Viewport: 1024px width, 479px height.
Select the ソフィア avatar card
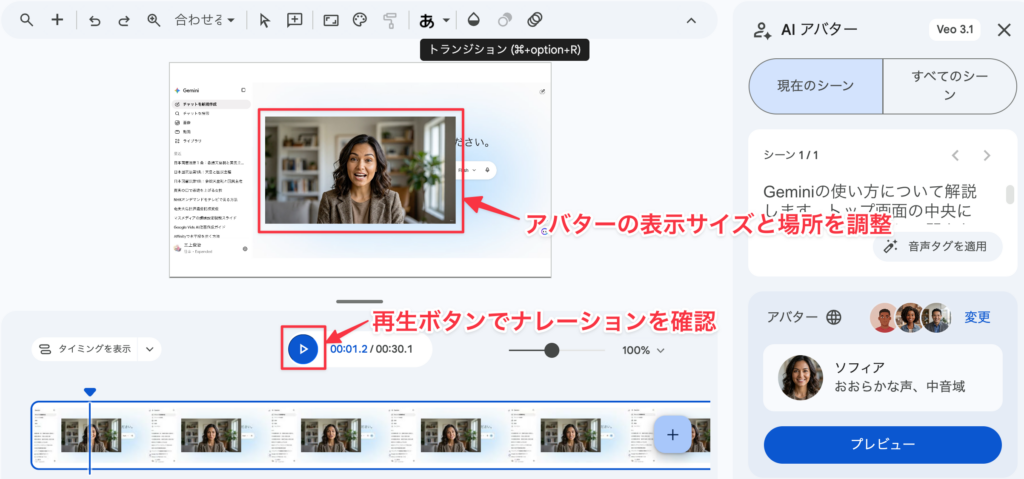(x=882, y=378)
